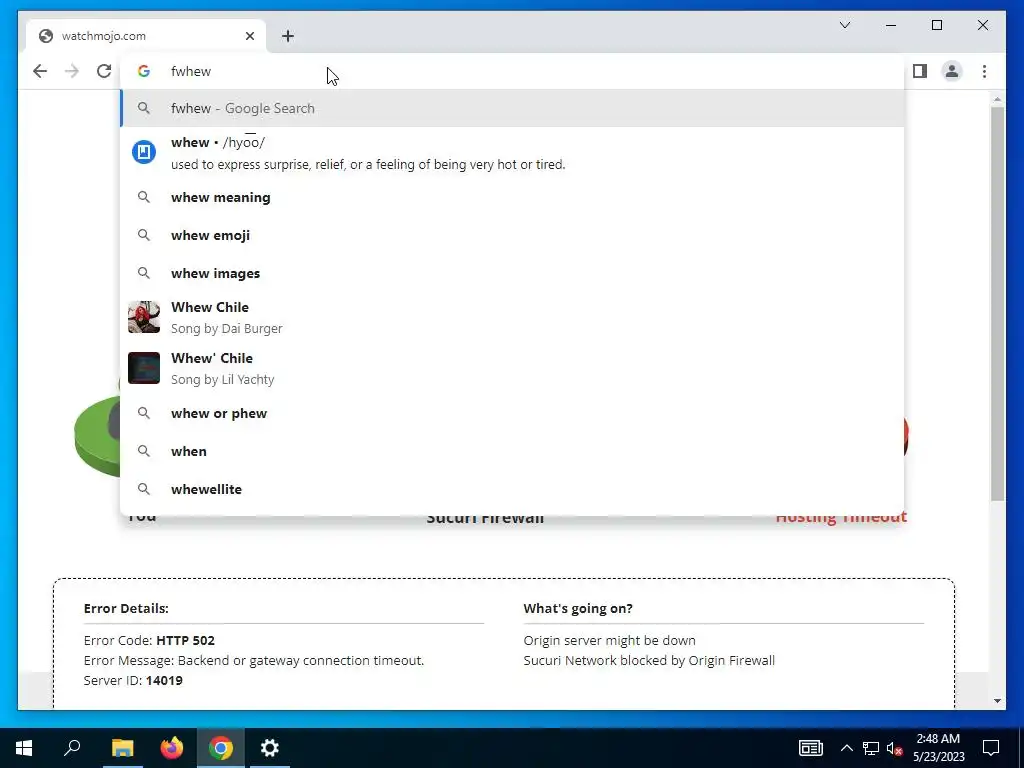This screenshot has width=1024, height=768.
Task: Go back using the browser back arrow
Action: [40, 71]
